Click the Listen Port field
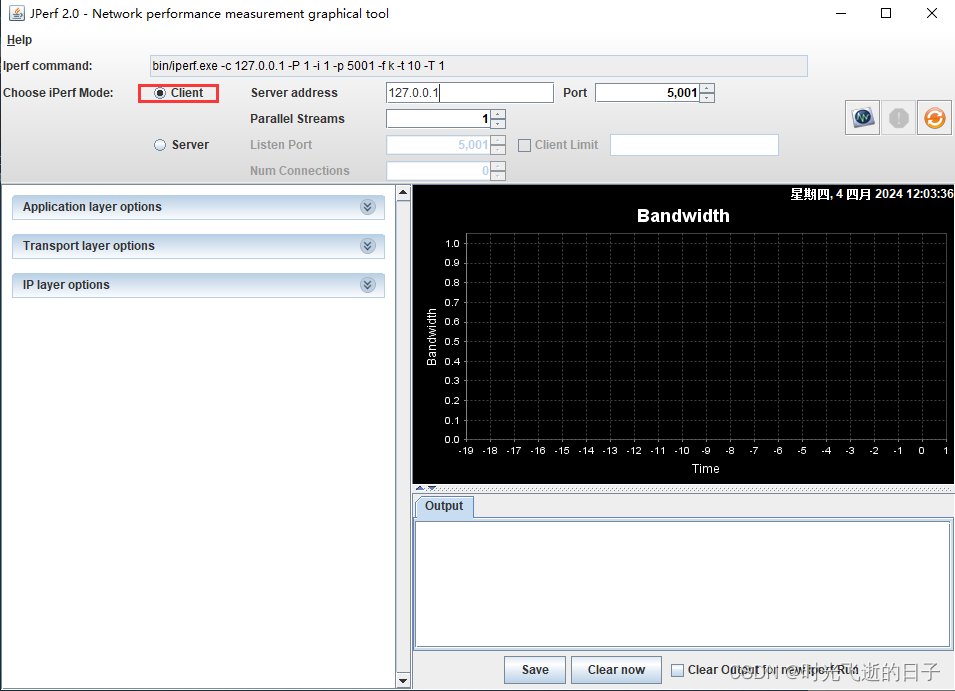955x691 pixels. click(x=439, y=145)
